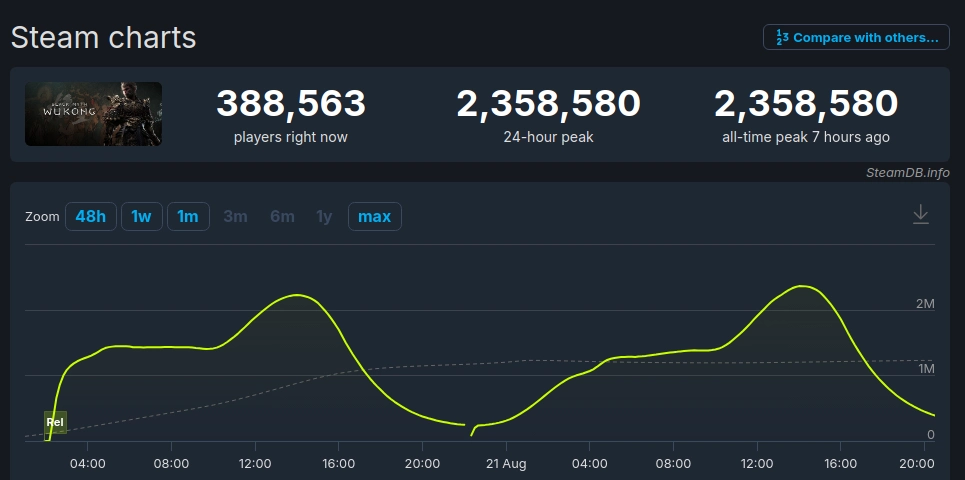The image size is (965, 480).
Task: Select the disabled 6m zoom option
Action: click(x=282, y=217)
